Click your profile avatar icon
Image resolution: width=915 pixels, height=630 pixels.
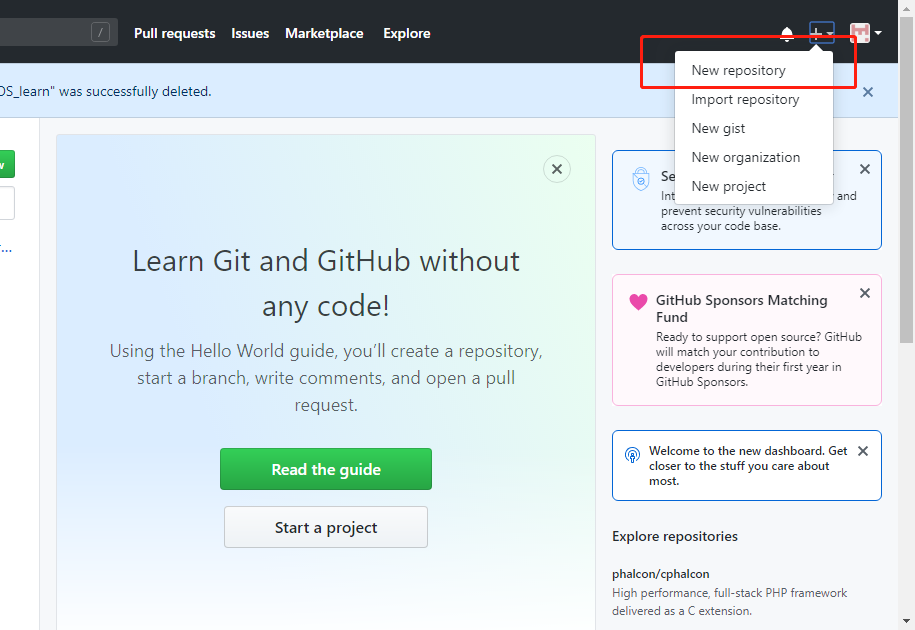point(857,33)
